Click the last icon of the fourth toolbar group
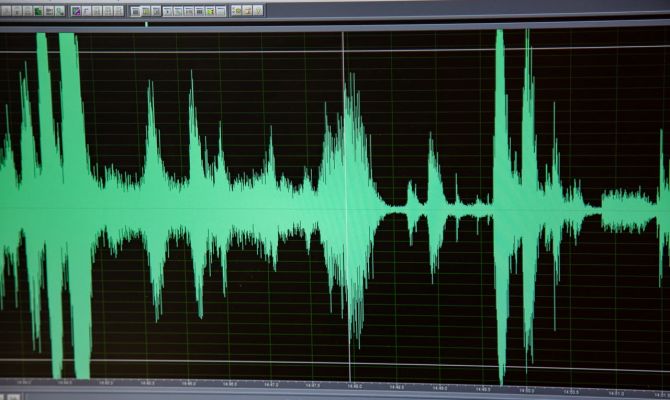 pyautogui.click(x=220, y=11)
